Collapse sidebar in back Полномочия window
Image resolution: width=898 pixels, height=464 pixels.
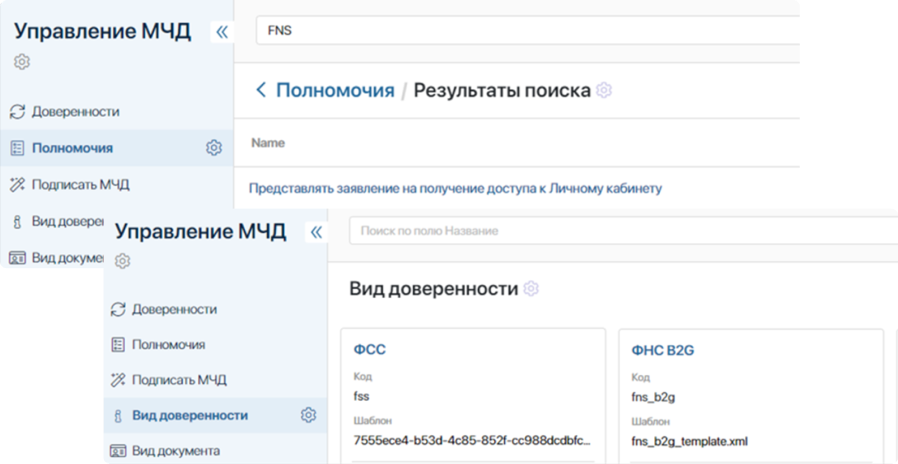click(222, 32)
